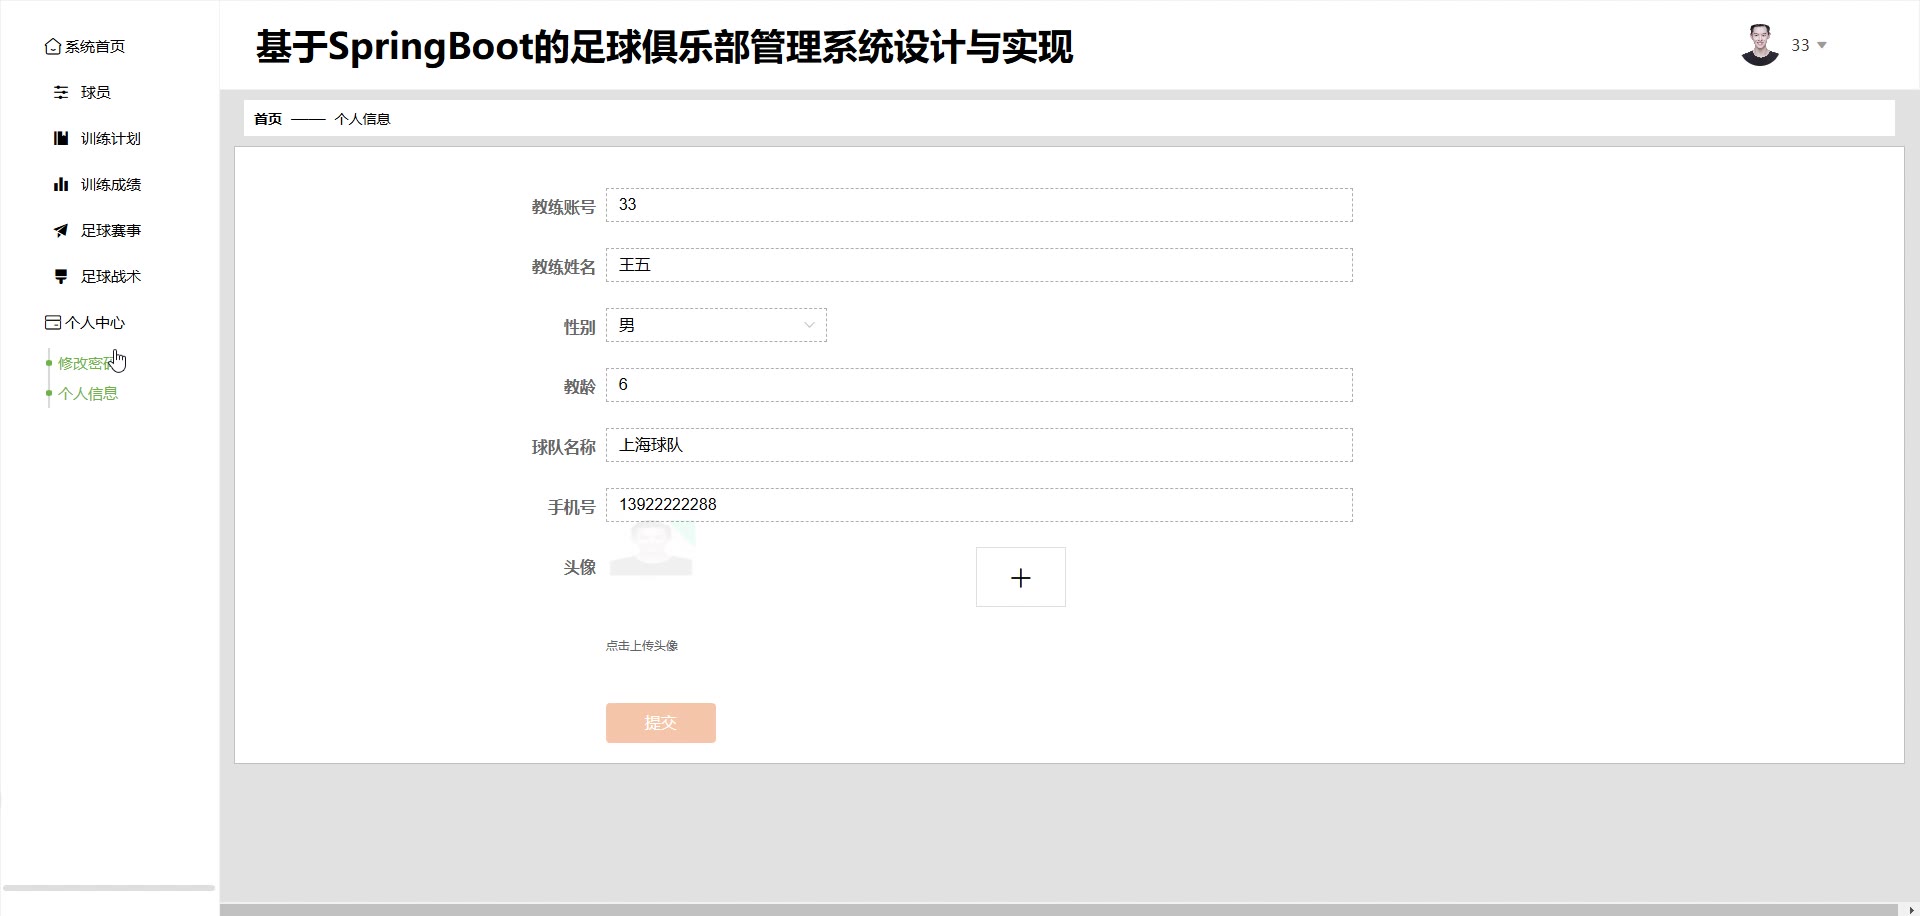
Task: Click the 教练姓名 field label
Action: click(x=564, y=267)
